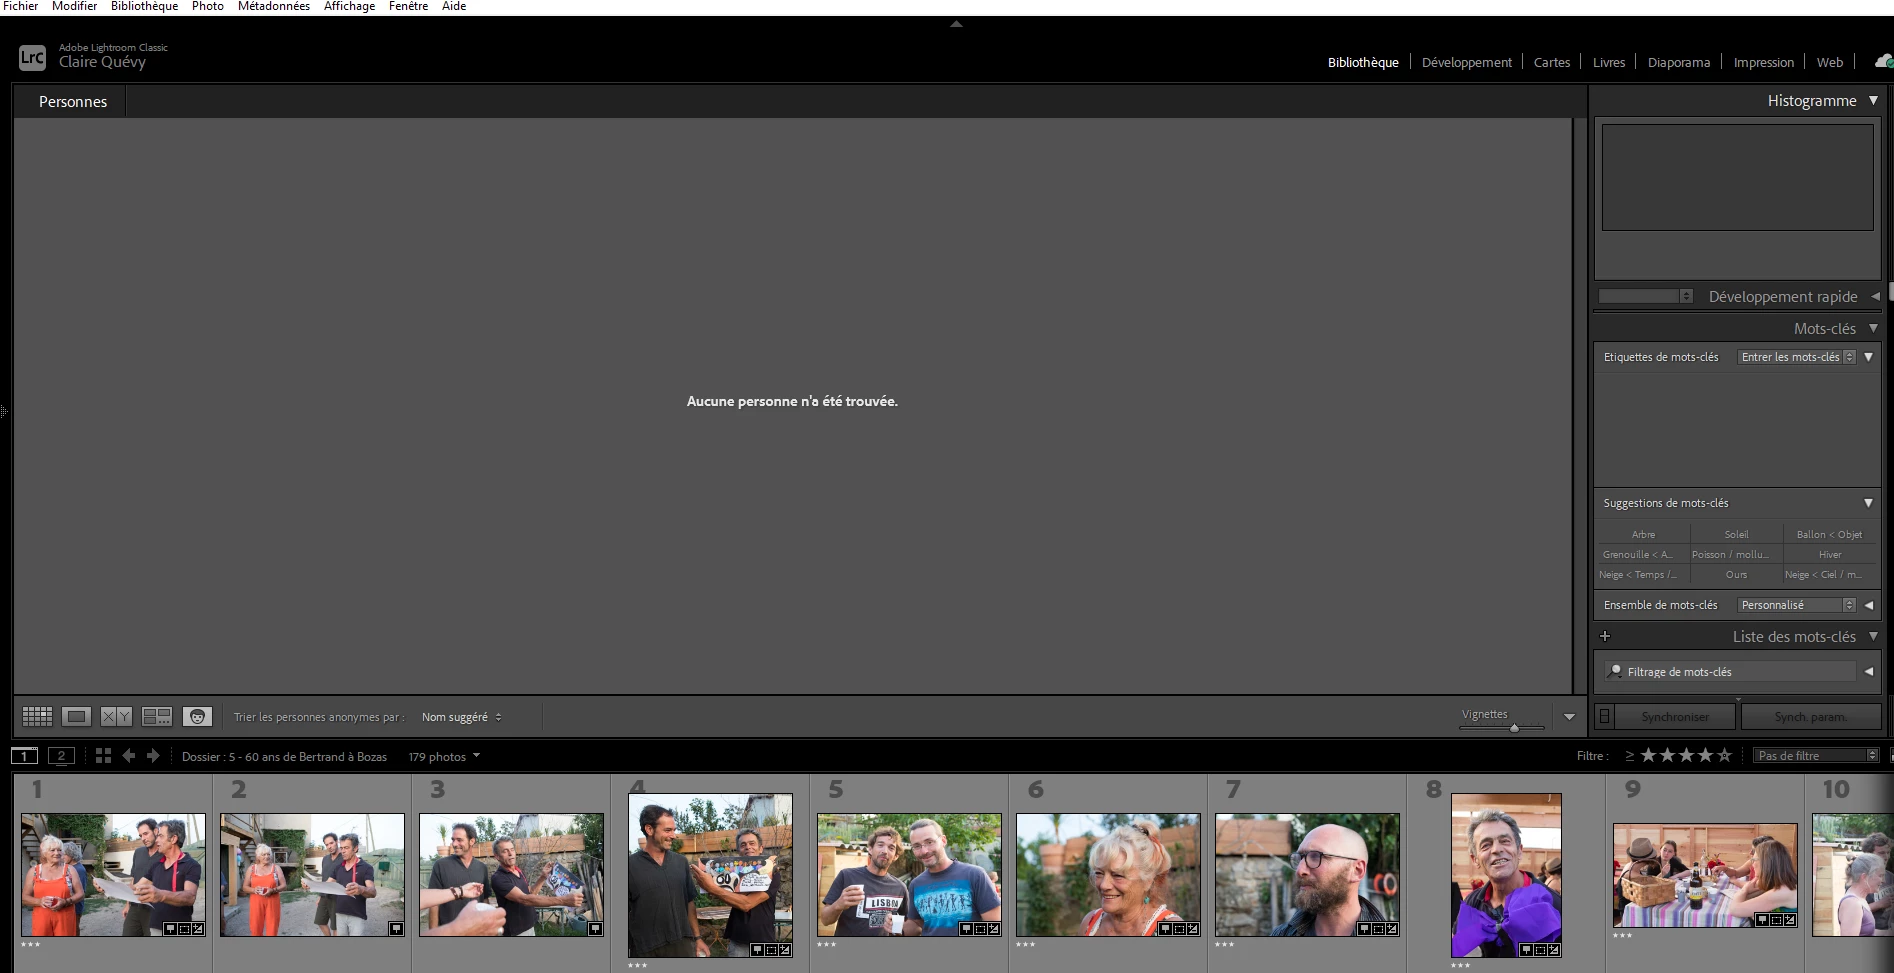Screen dimensions: 1894x973
Task: Open the Photo menu
Action: [208, 6]
